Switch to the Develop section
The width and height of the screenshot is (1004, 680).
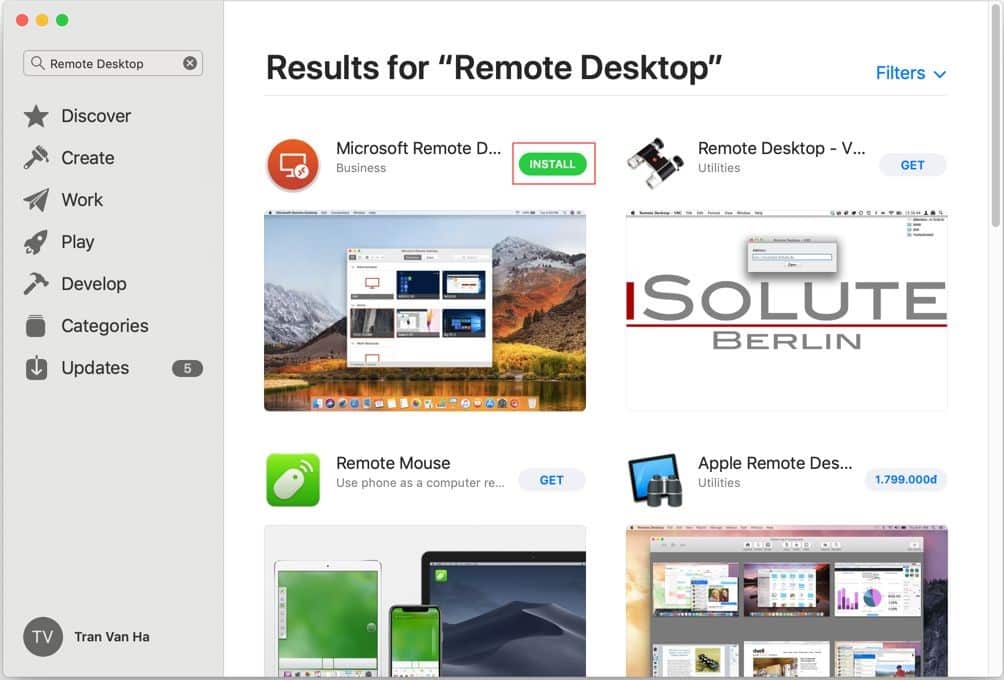[93, 284]
